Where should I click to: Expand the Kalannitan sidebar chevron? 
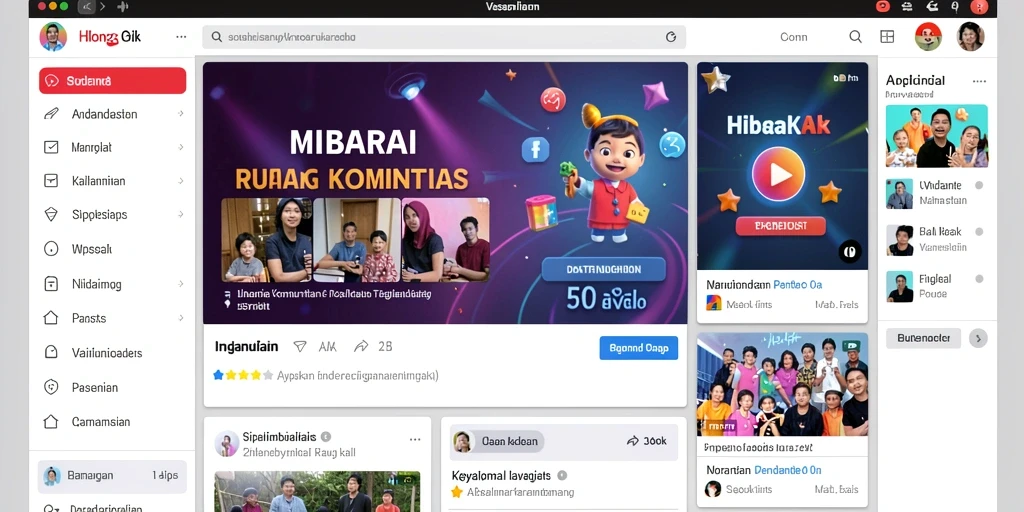click(x=180, y=181)
